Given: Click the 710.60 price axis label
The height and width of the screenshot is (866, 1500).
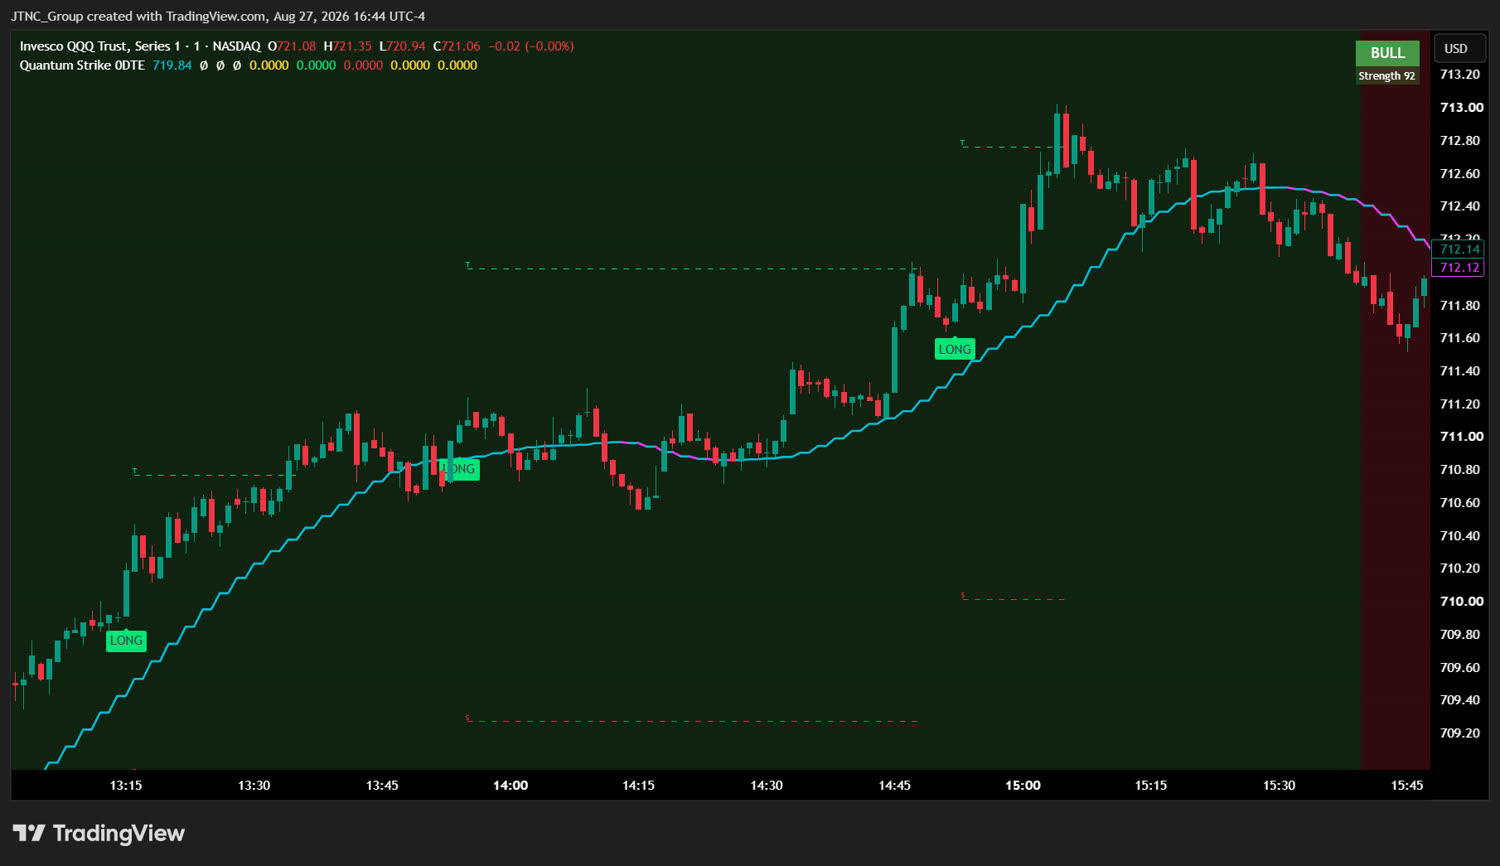Looking at the screenshot, I should [1460, 503].
